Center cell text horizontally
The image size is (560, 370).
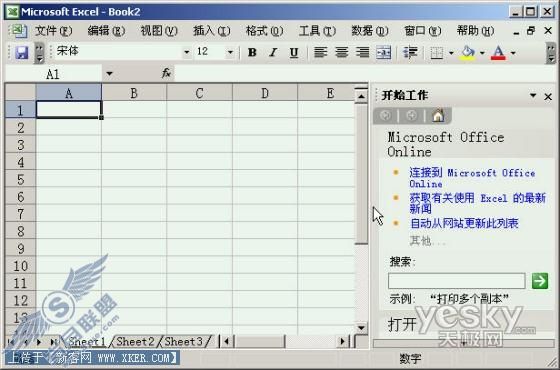(341, 52)
